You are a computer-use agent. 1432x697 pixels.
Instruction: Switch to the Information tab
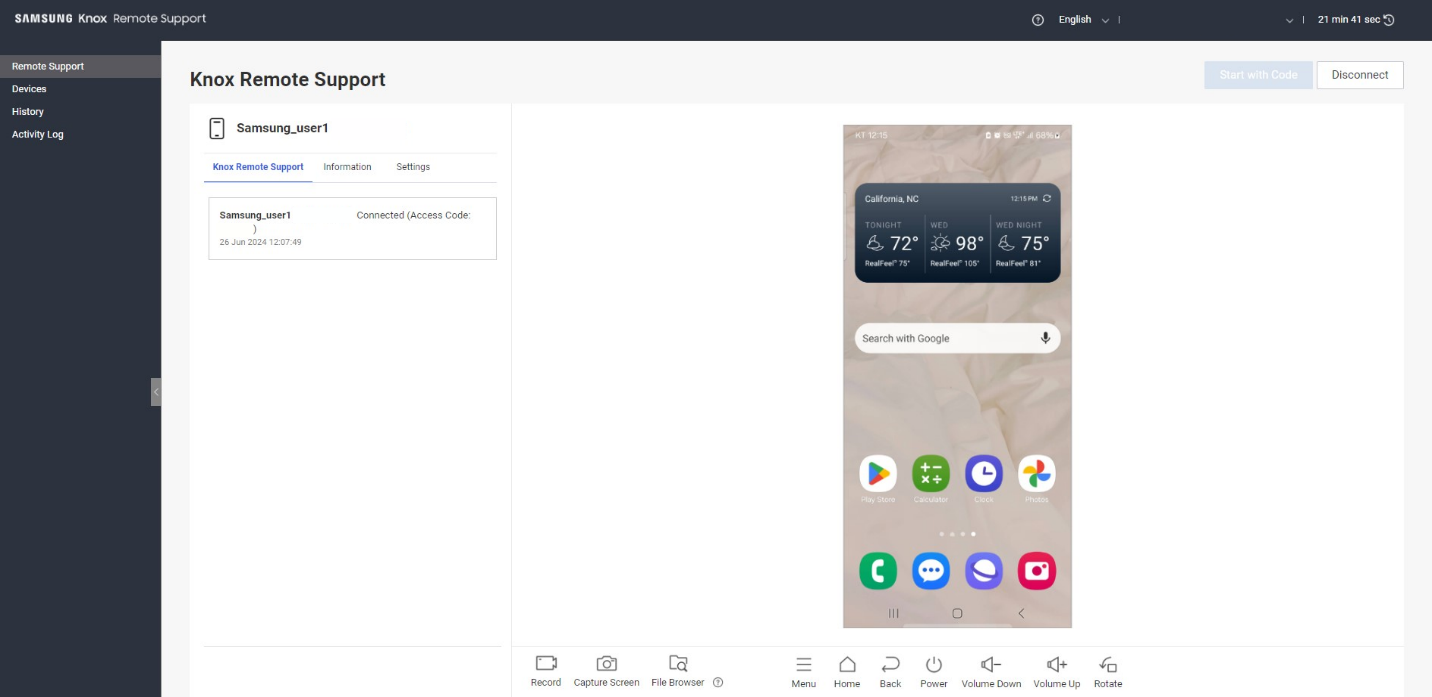click(x=347, y=167)
